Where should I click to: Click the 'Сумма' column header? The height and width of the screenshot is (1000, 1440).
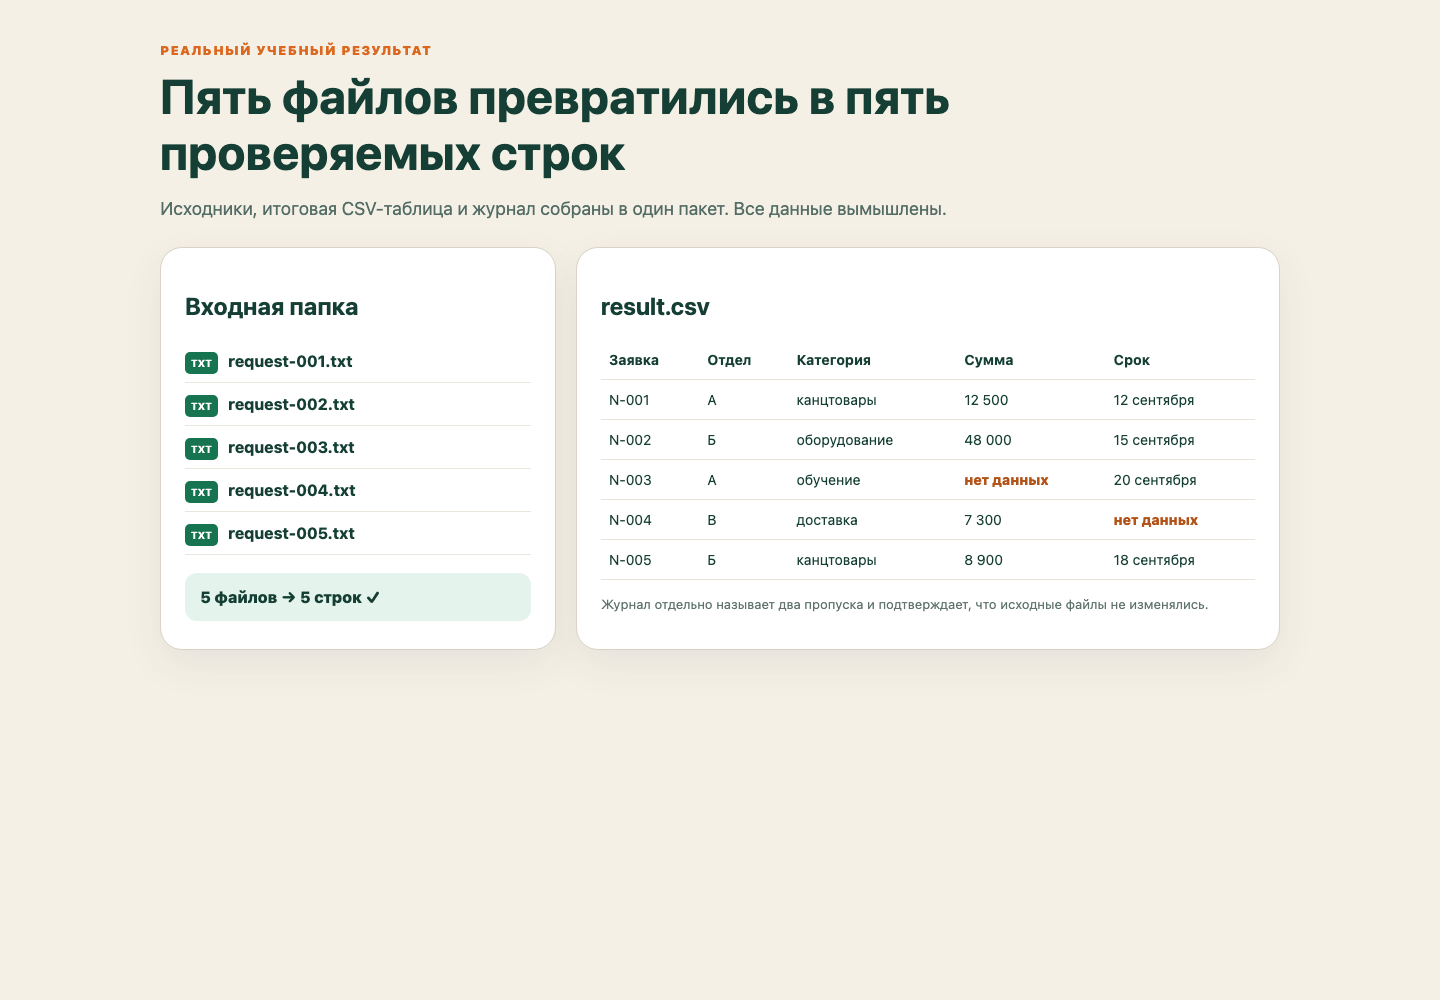pos(989,360)
